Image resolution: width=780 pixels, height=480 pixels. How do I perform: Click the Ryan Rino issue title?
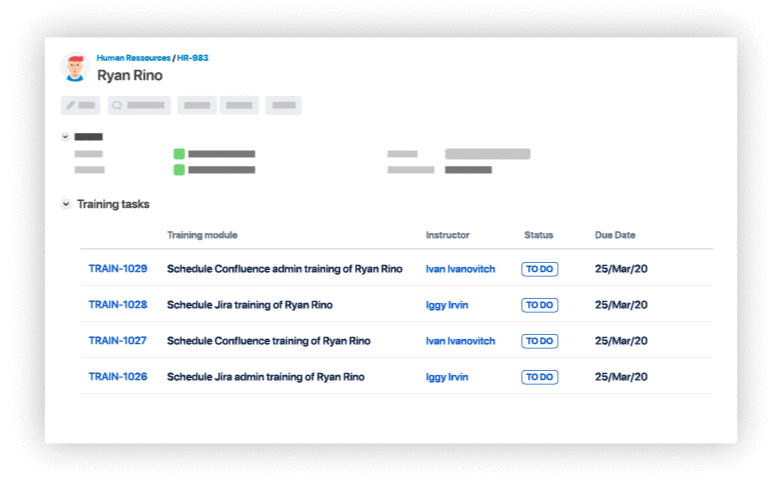(130, 76)
